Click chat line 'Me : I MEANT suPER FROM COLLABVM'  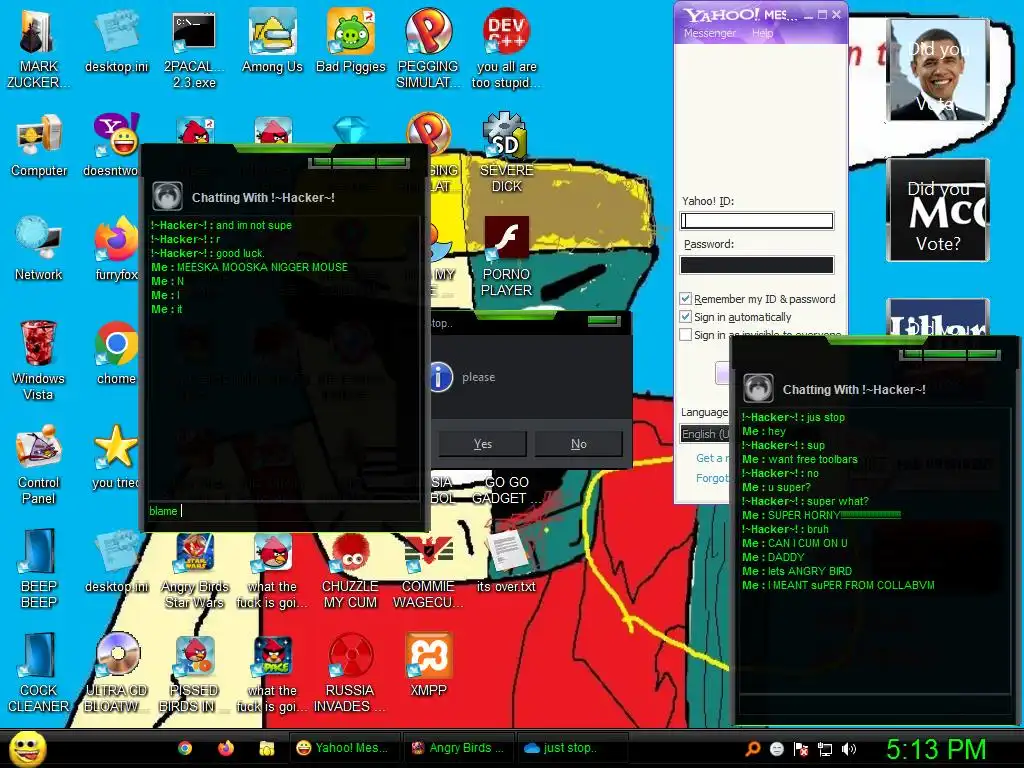838,585
